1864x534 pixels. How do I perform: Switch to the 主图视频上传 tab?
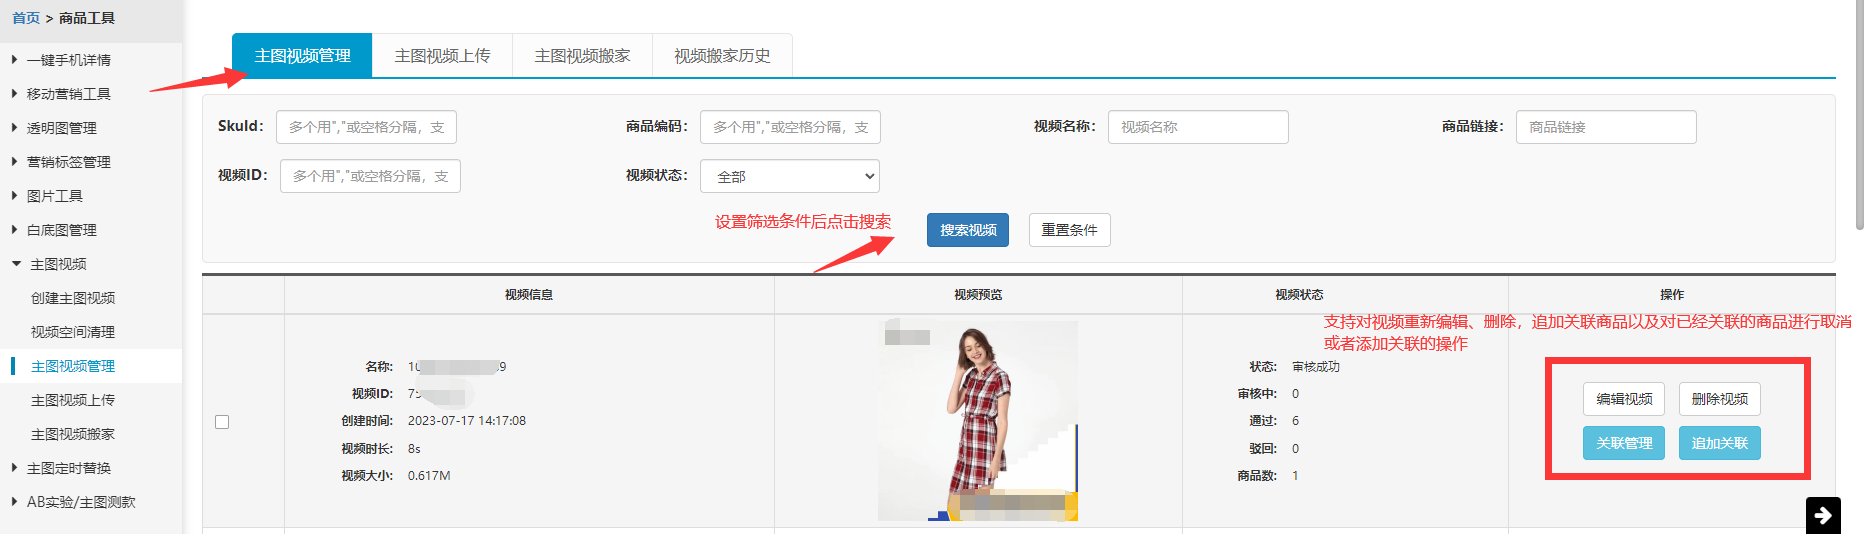pyautogui.click(x=442, y=56)
